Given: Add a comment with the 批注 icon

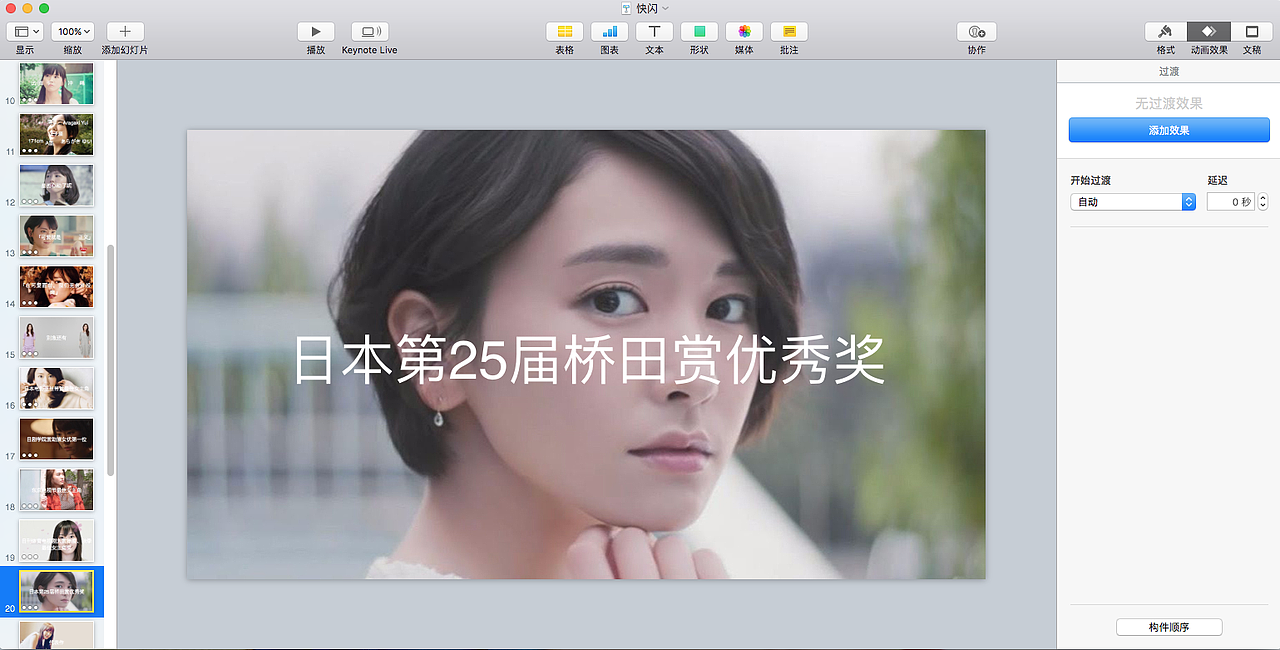Looking at the screenshot, I should tap(789, 31).
